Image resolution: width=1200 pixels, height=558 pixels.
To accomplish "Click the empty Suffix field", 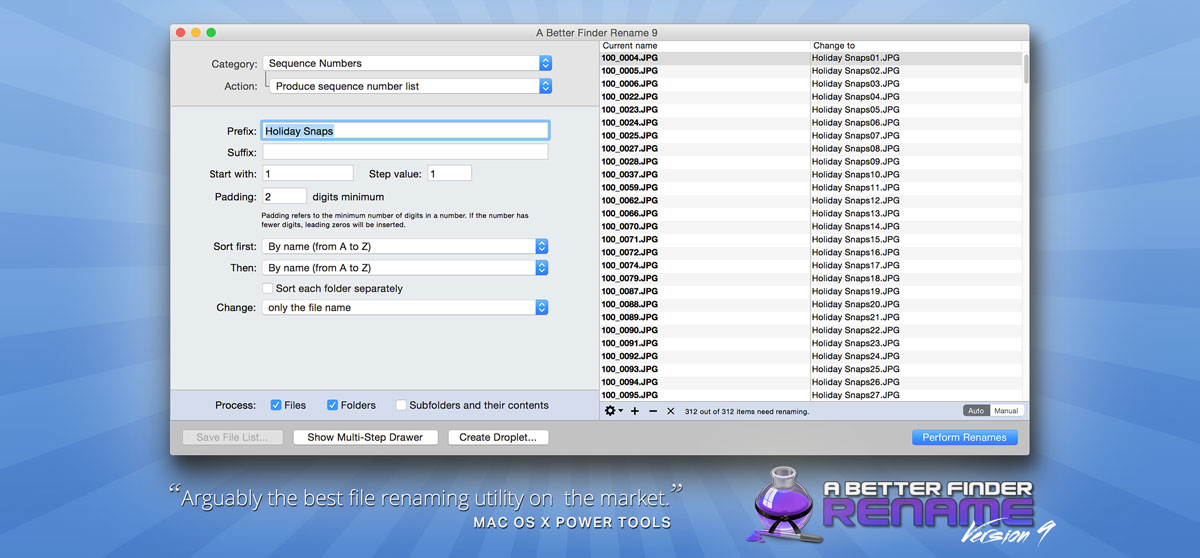I will (x=405, y=152).
